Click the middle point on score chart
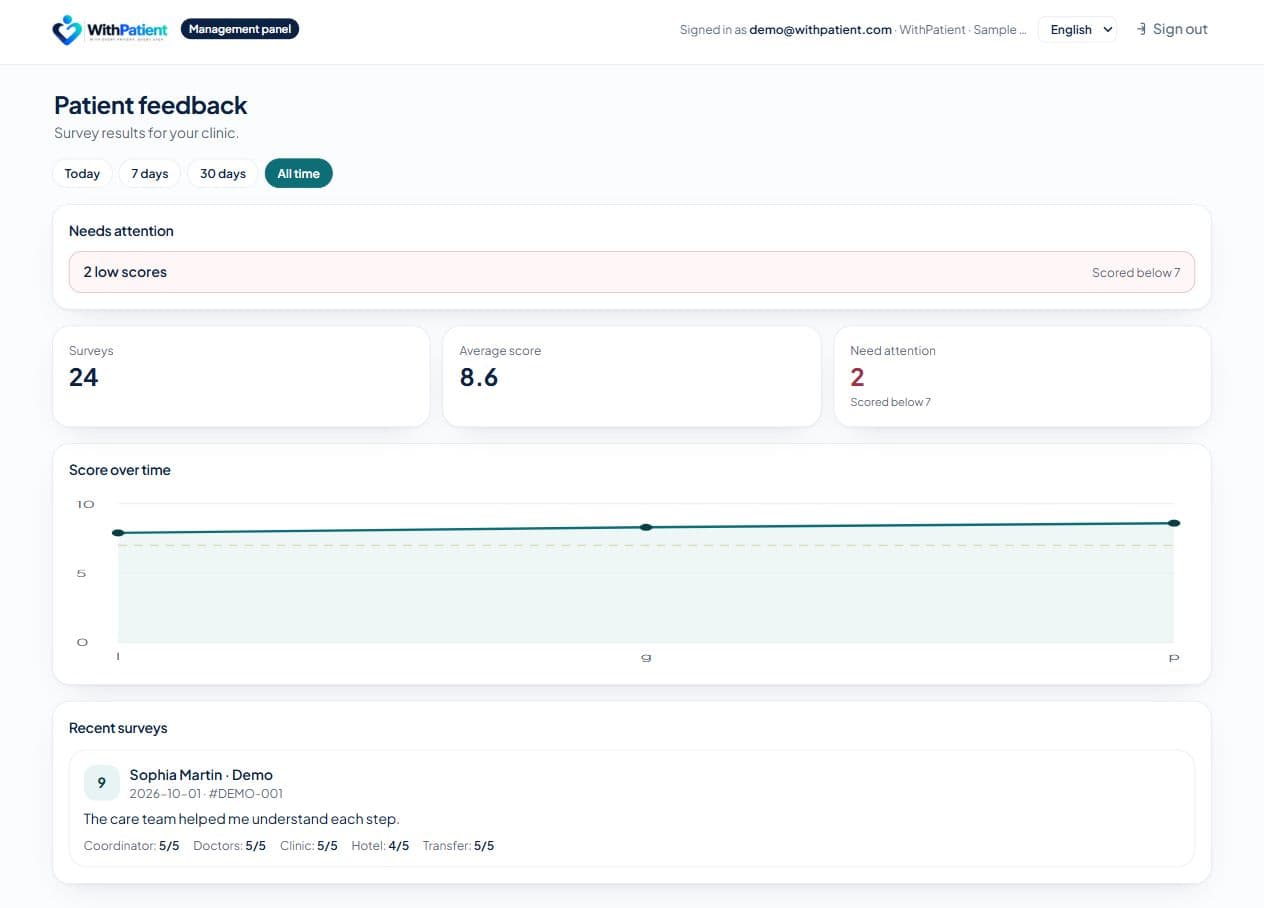This screenshot has width=1264, height=908. click(x=646, y=527)
